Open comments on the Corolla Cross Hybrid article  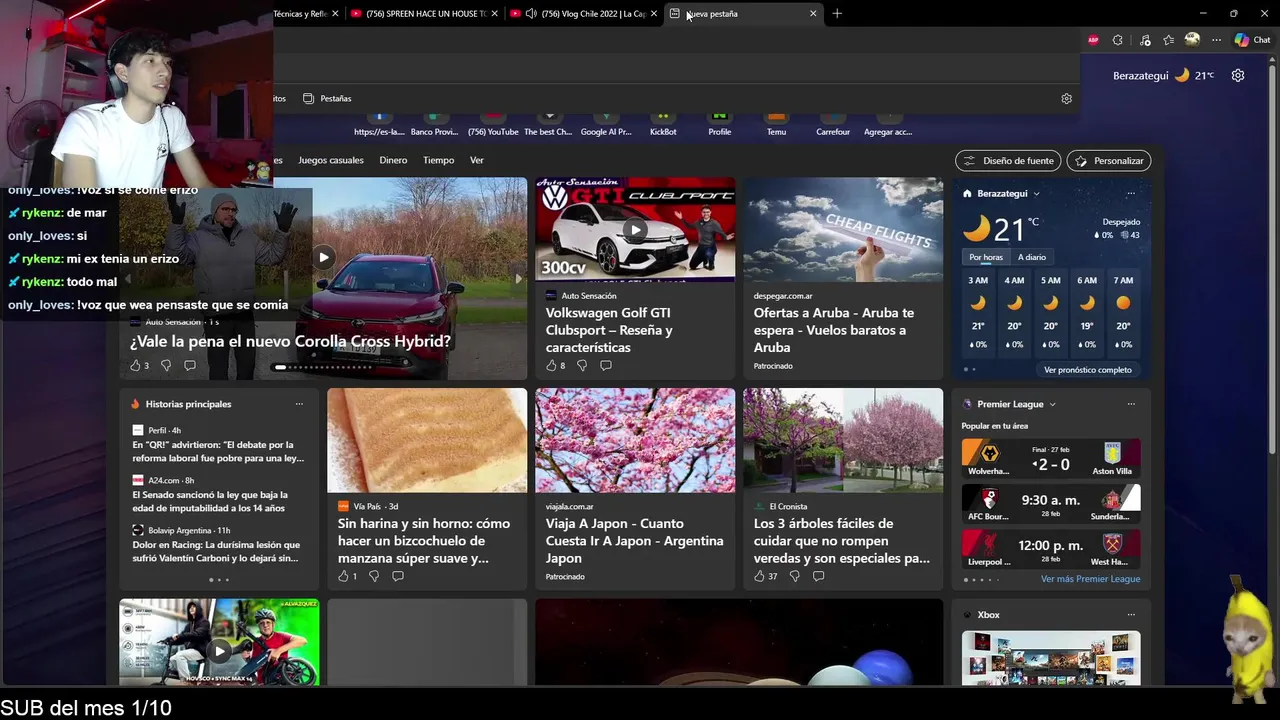click(190, 365)
